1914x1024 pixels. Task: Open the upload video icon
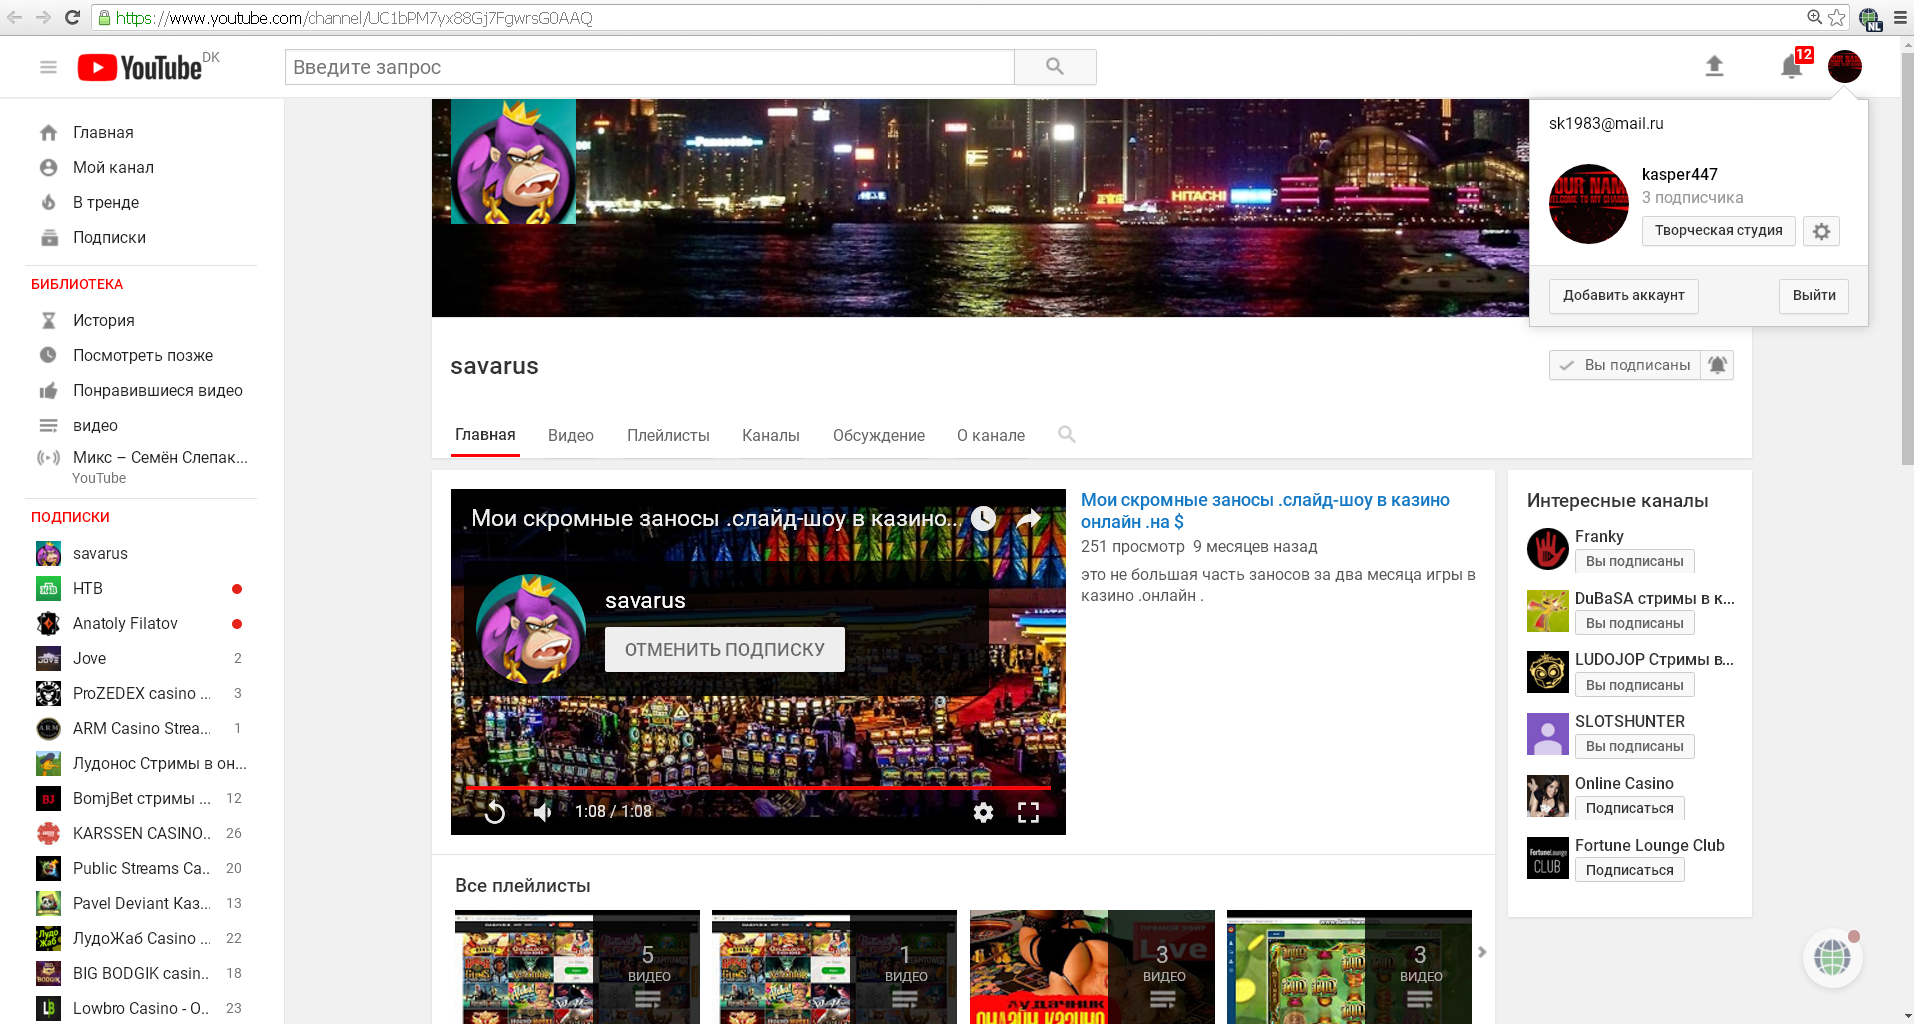click(x=1714, y=67)
